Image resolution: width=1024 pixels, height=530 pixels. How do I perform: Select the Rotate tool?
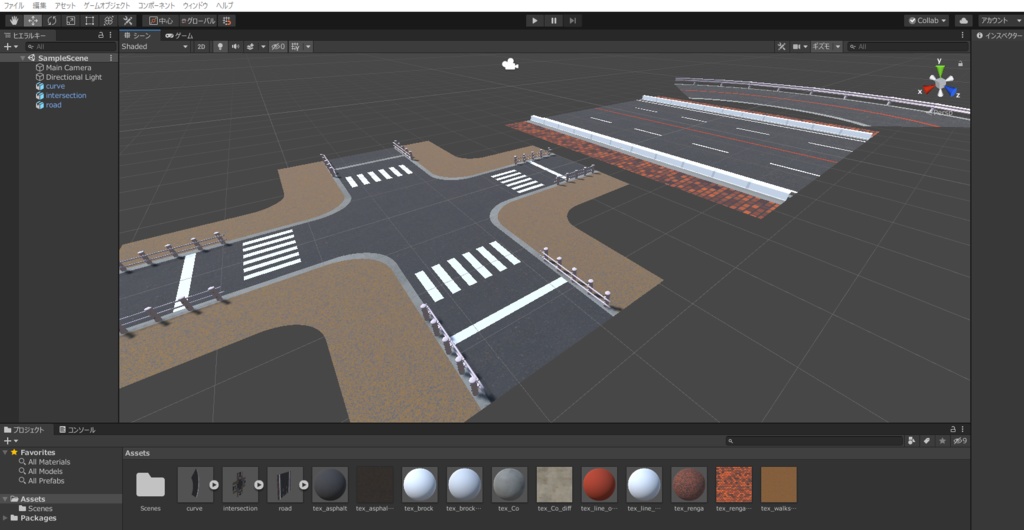tap(52, 21)
